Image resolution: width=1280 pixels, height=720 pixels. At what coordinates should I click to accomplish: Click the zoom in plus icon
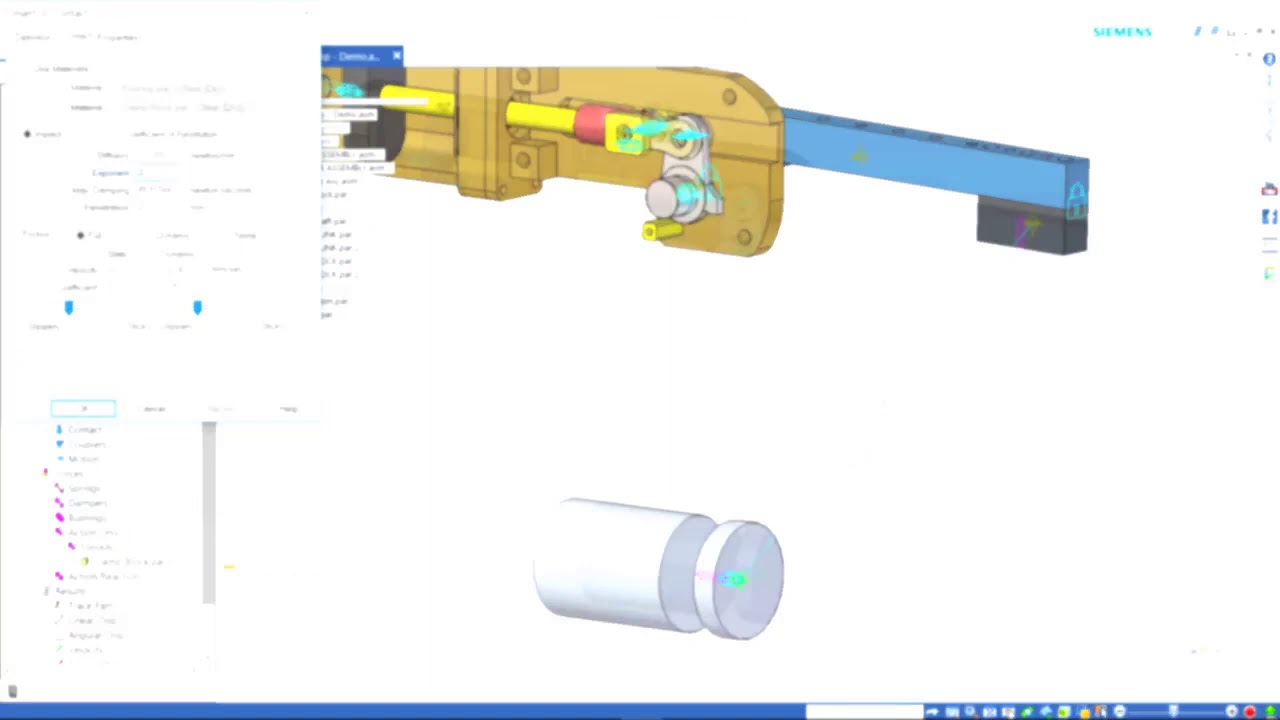[1232, 711]
